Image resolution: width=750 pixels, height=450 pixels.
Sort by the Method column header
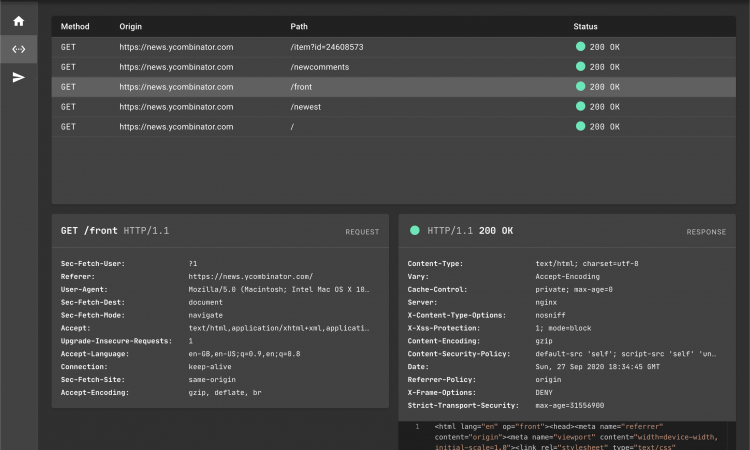pyautogui.click(x=75, y=26)
